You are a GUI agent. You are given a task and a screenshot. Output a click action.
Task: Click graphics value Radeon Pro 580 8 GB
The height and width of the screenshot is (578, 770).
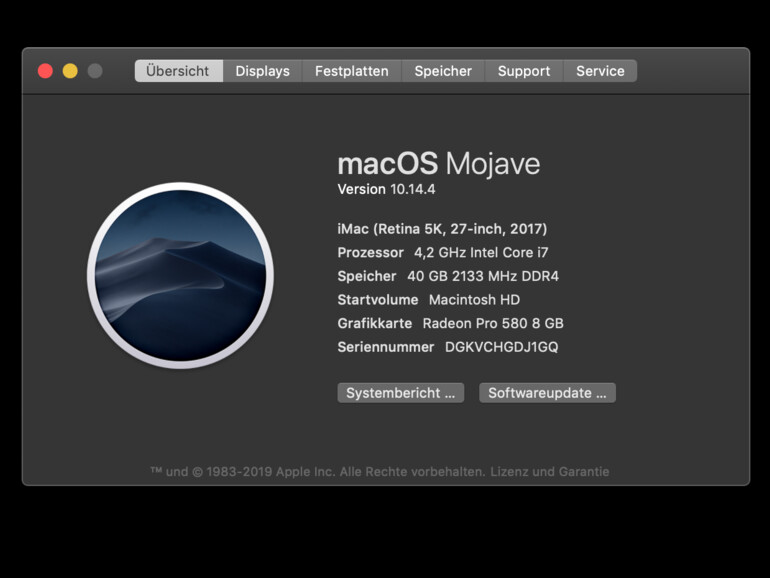tap(493, 323)
